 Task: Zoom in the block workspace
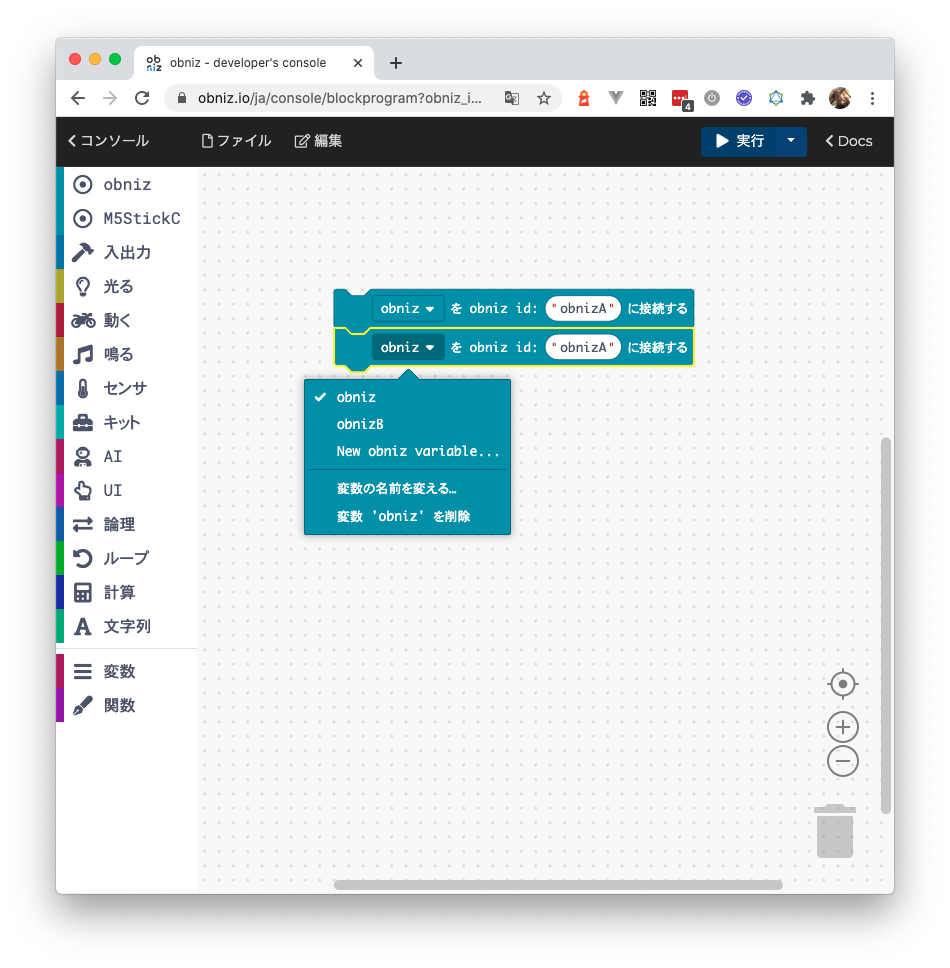coord(843,727)
